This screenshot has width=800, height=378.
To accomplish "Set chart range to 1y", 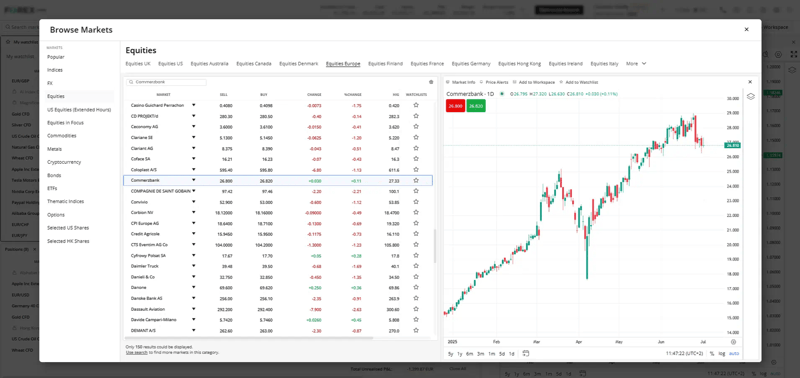I will [x=460, y=353].
